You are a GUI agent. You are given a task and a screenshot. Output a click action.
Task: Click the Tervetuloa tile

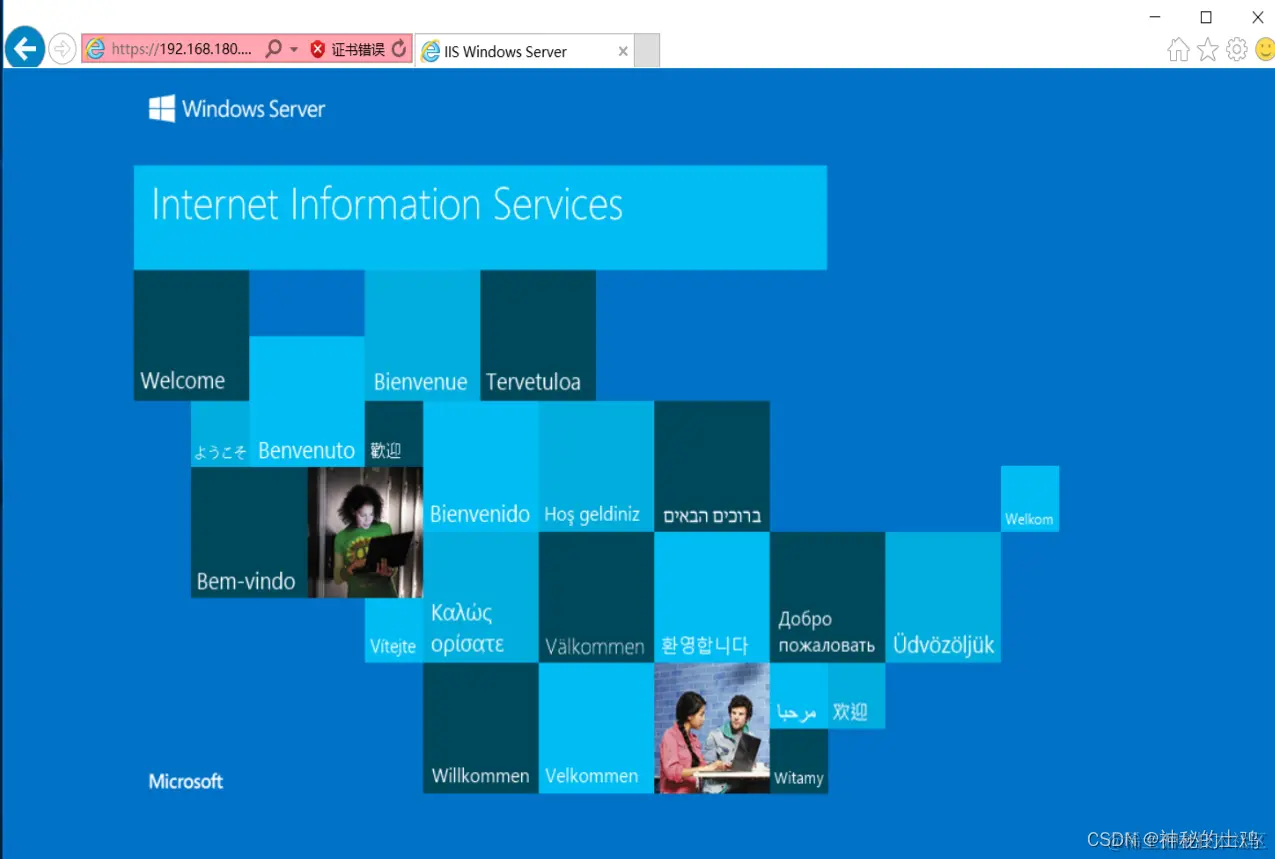pyautogui.click(x=538, y=335)
